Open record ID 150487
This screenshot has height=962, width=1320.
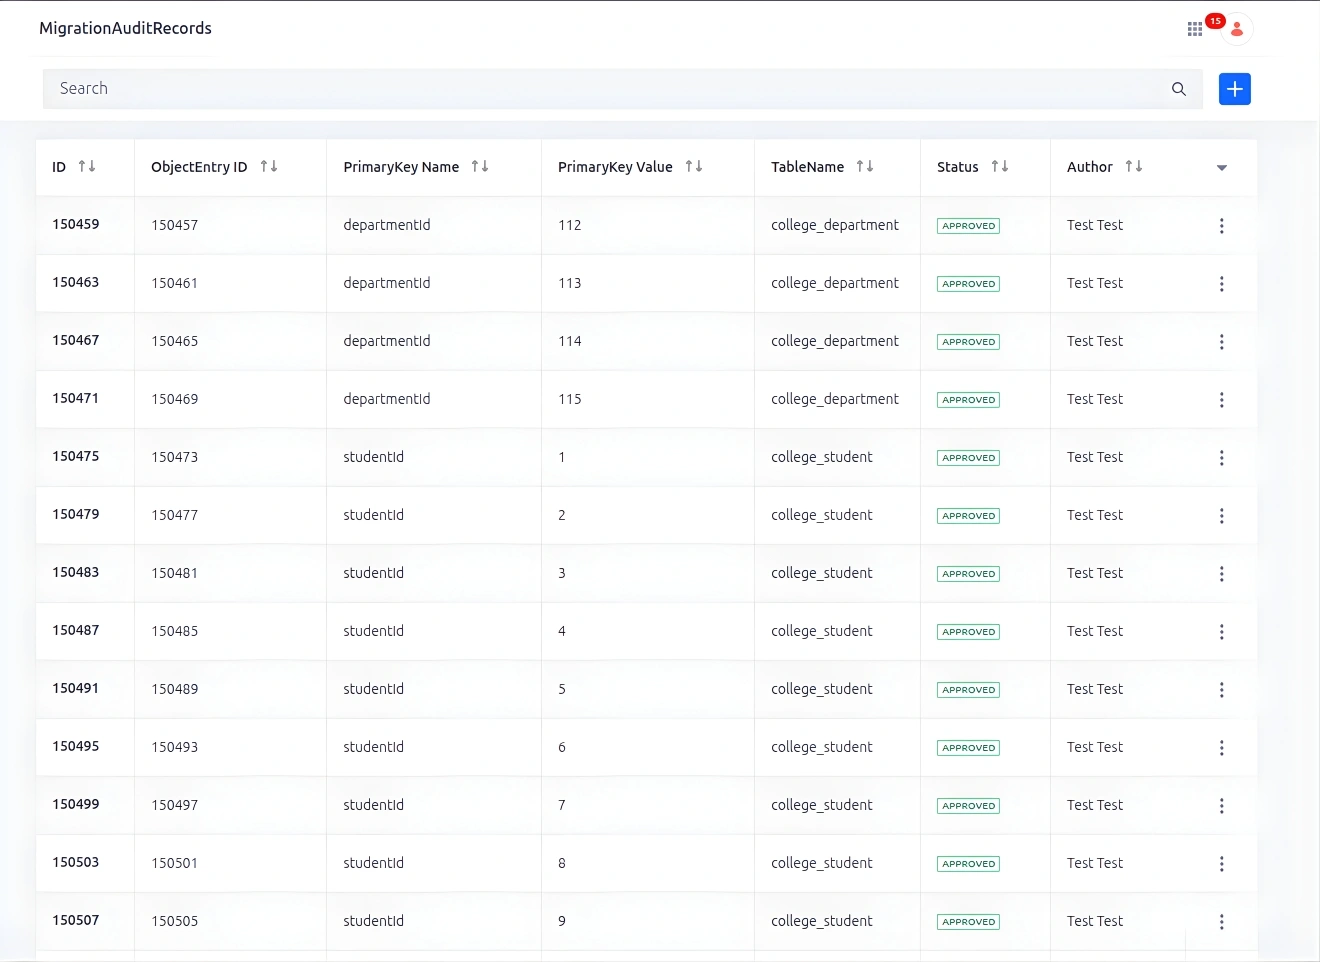tap(76, 630)
